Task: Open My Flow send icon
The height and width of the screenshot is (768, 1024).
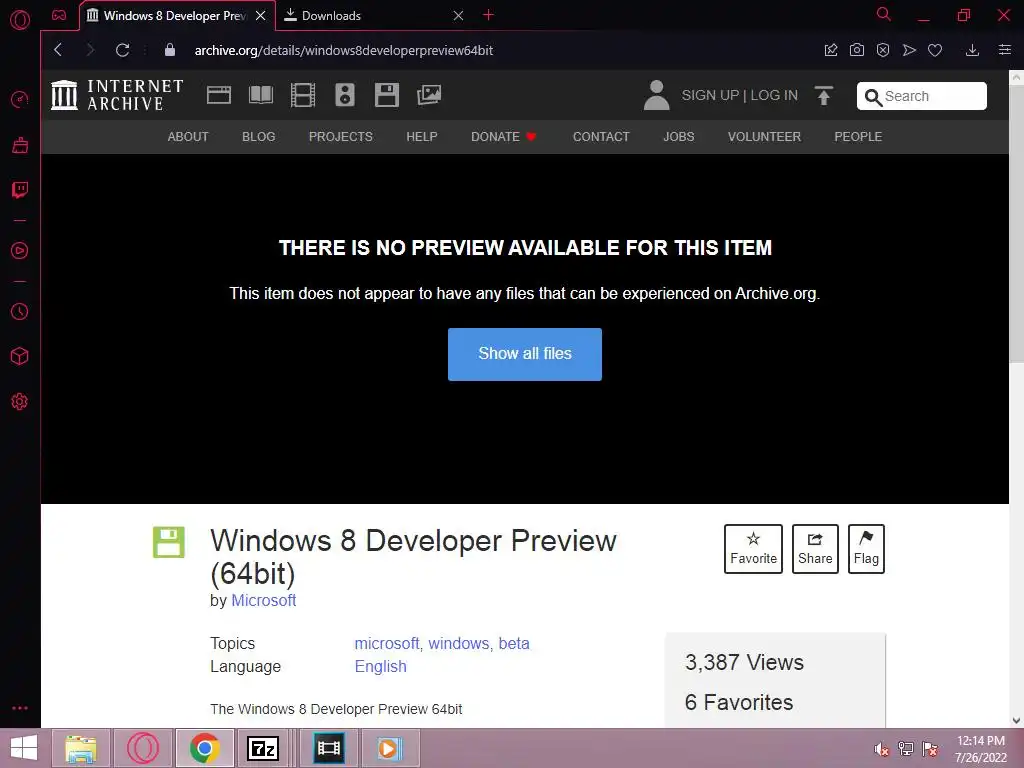Action: click(x=909, y=50)
